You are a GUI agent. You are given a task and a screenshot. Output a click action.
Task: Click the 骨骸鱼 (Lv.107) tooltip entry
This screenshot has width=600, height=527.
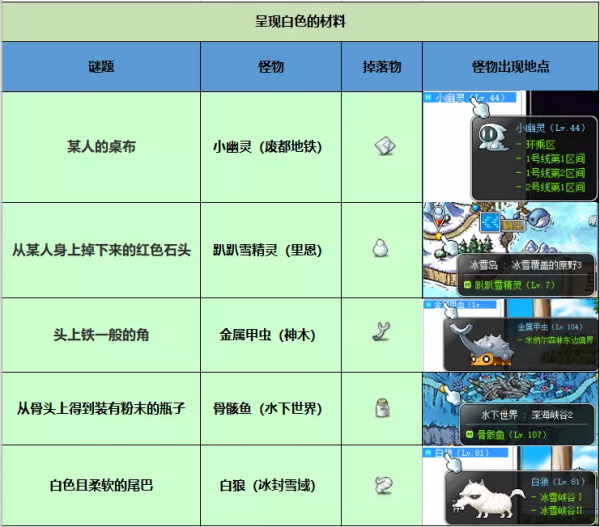pyautogui.click(x=507, y=435)
